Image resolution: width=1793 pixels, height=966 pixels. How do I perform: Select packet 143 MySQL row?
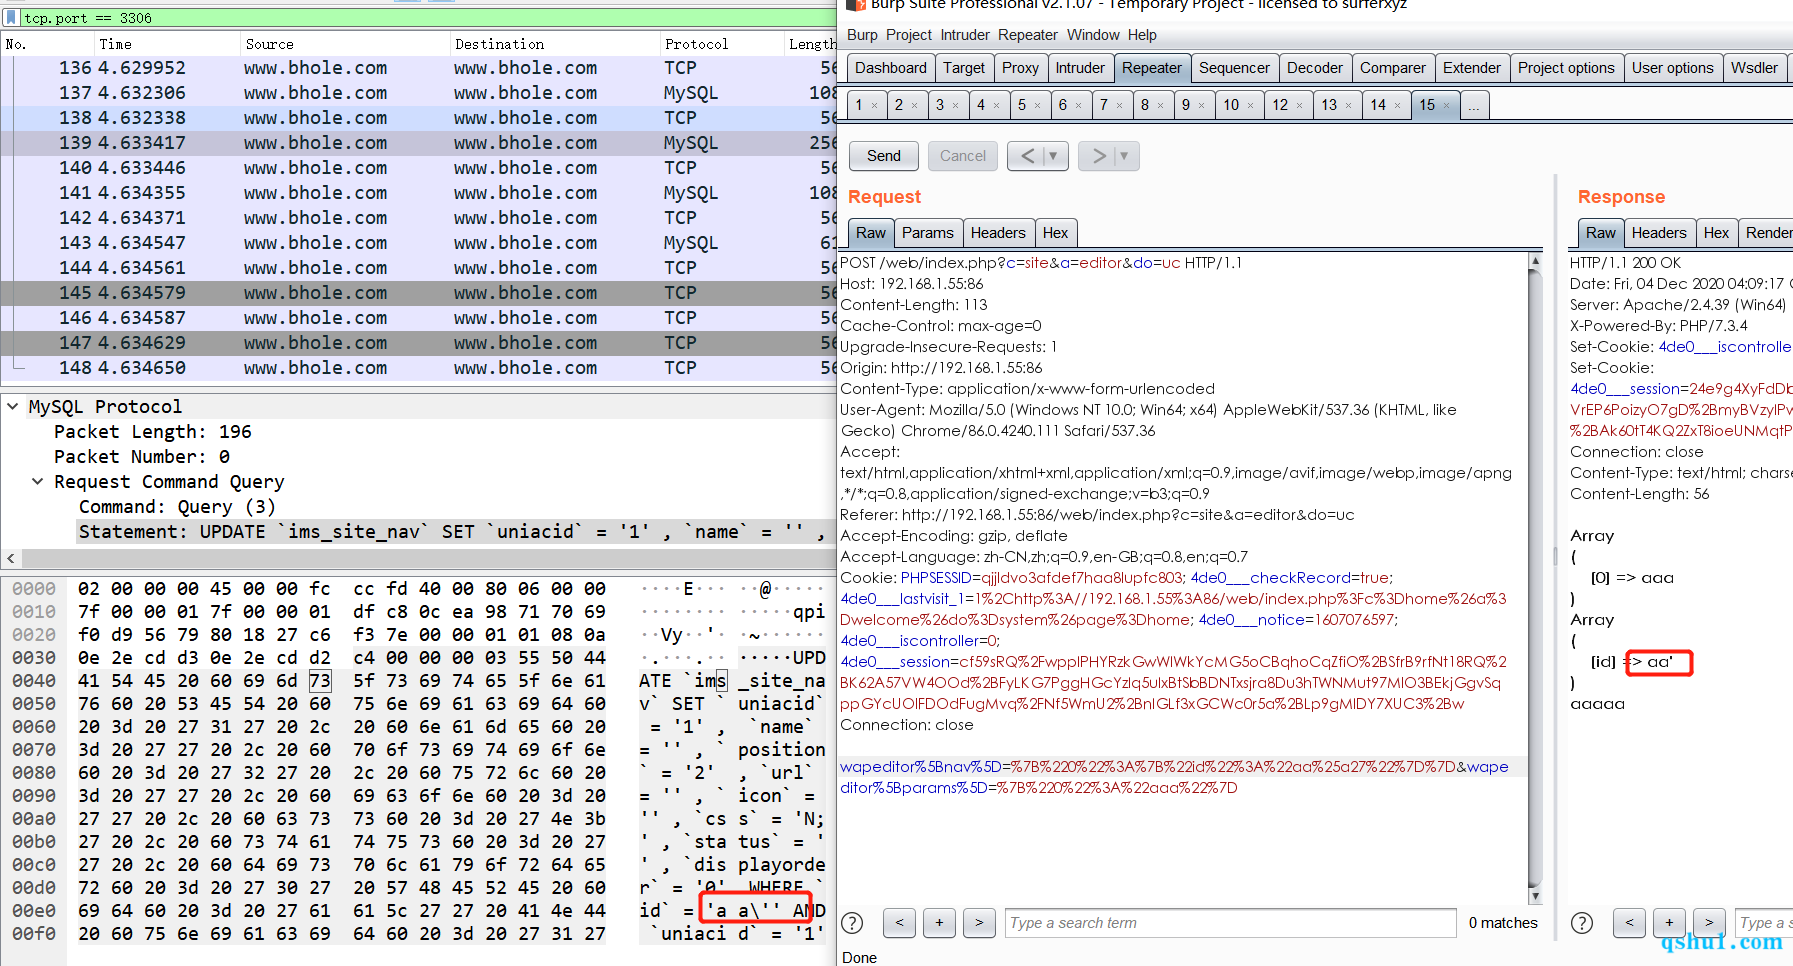pos(418,243)
